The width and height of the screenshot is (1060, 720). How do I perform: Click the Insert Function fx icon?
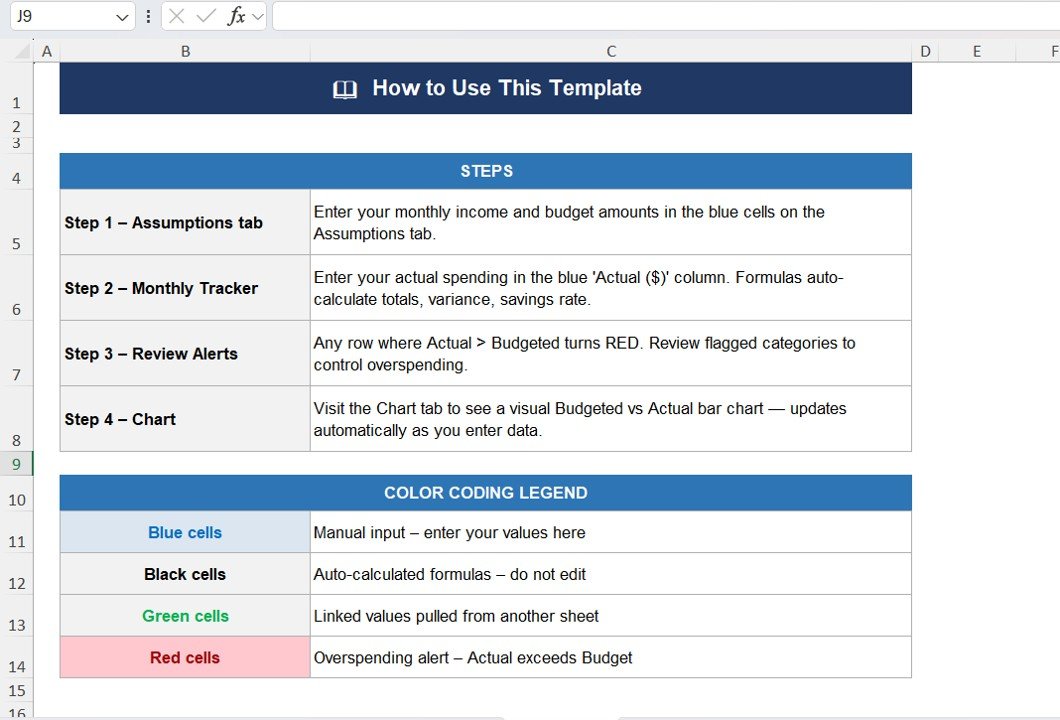click(x=236, y=16)
